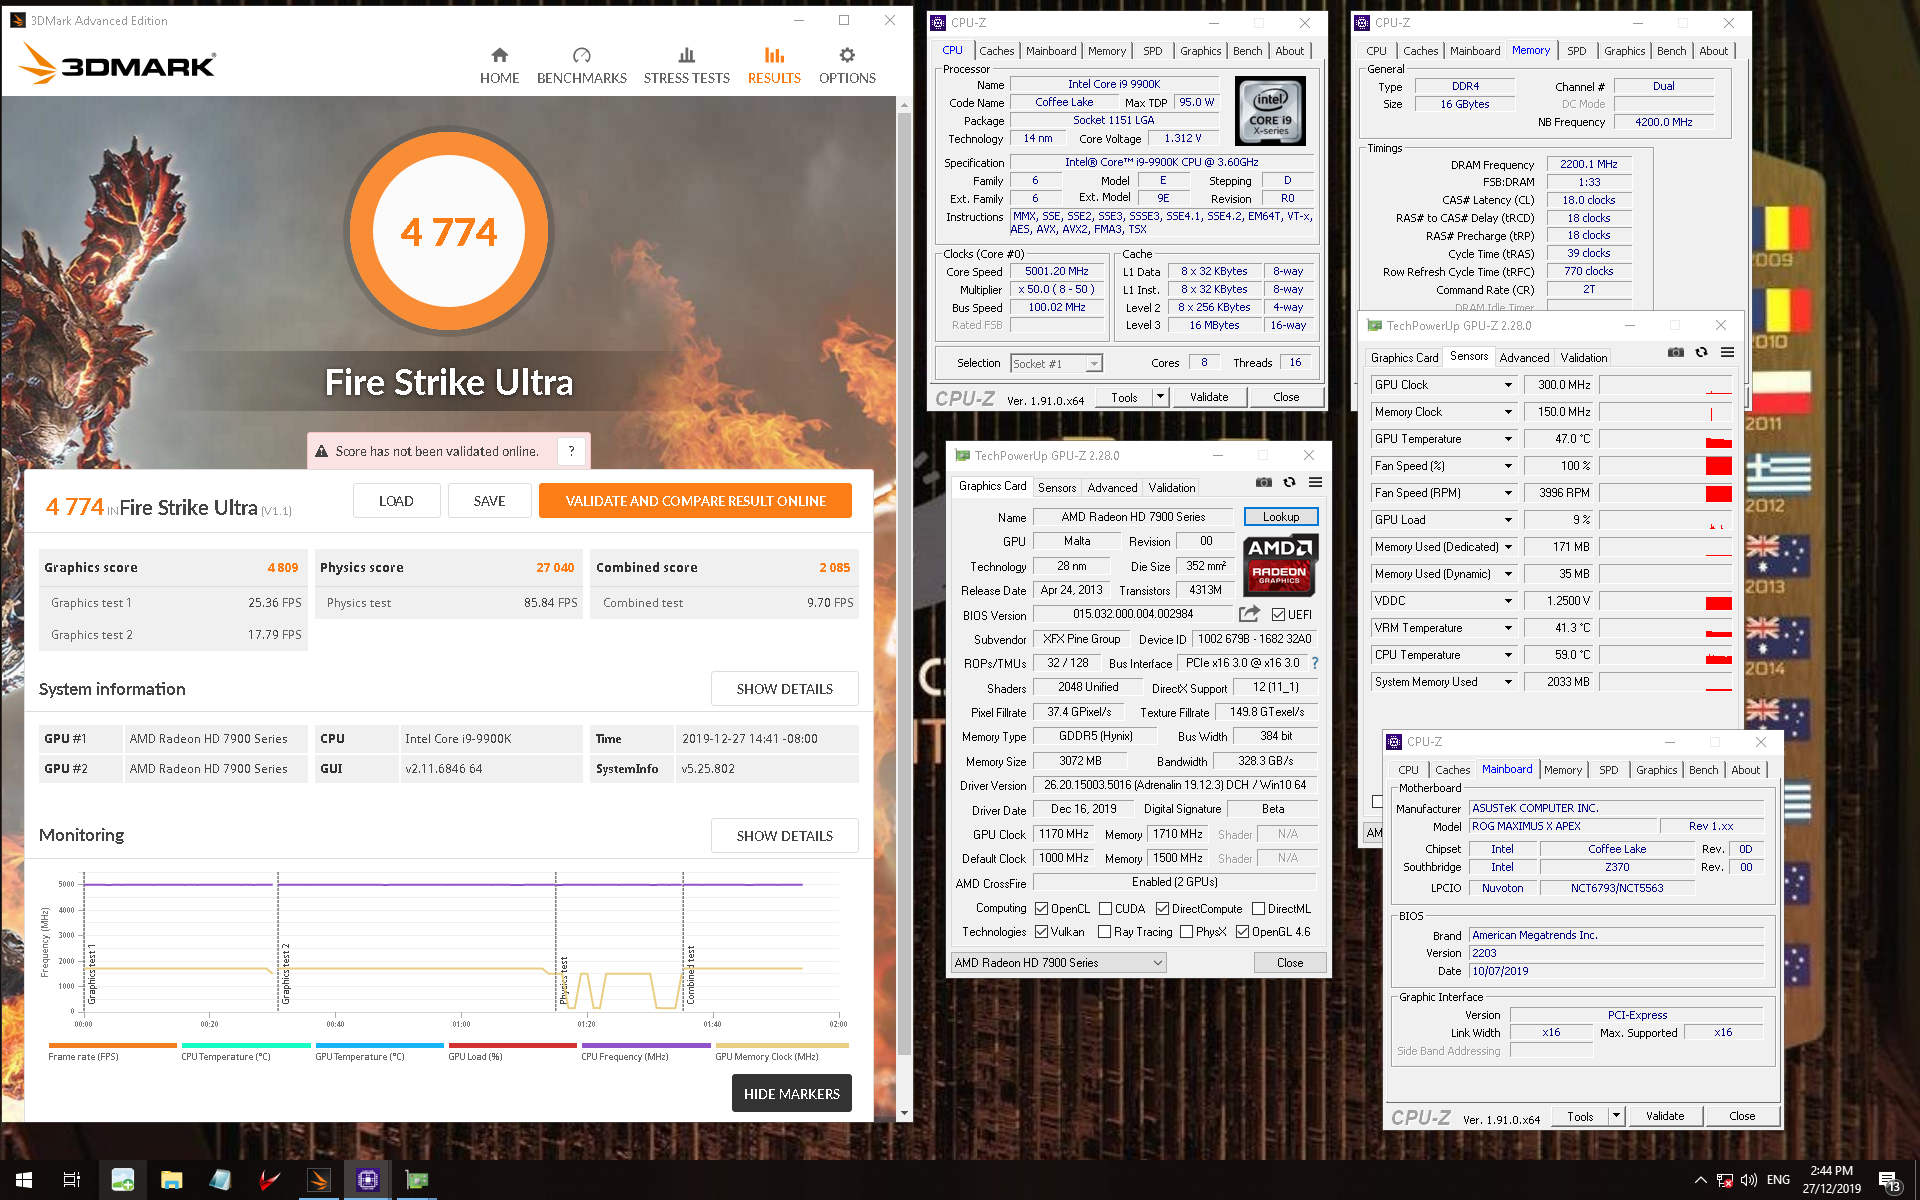Refresh the Sensors GPU-Z window

pos(1701,352)
